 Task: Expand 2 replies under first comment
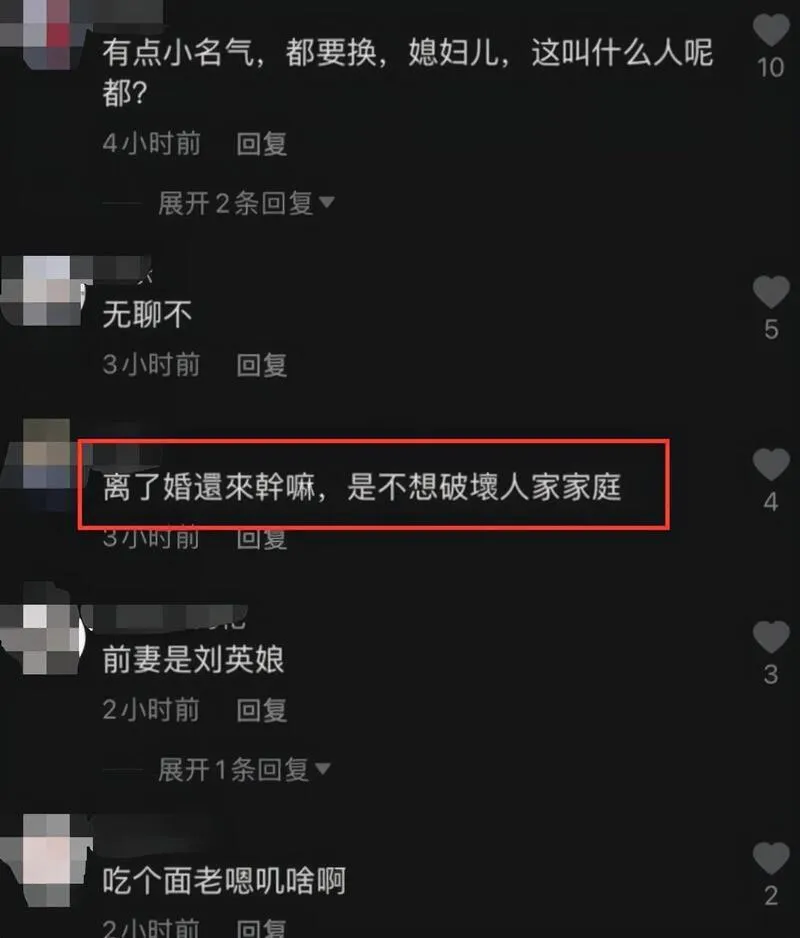(x=235, y=203)
